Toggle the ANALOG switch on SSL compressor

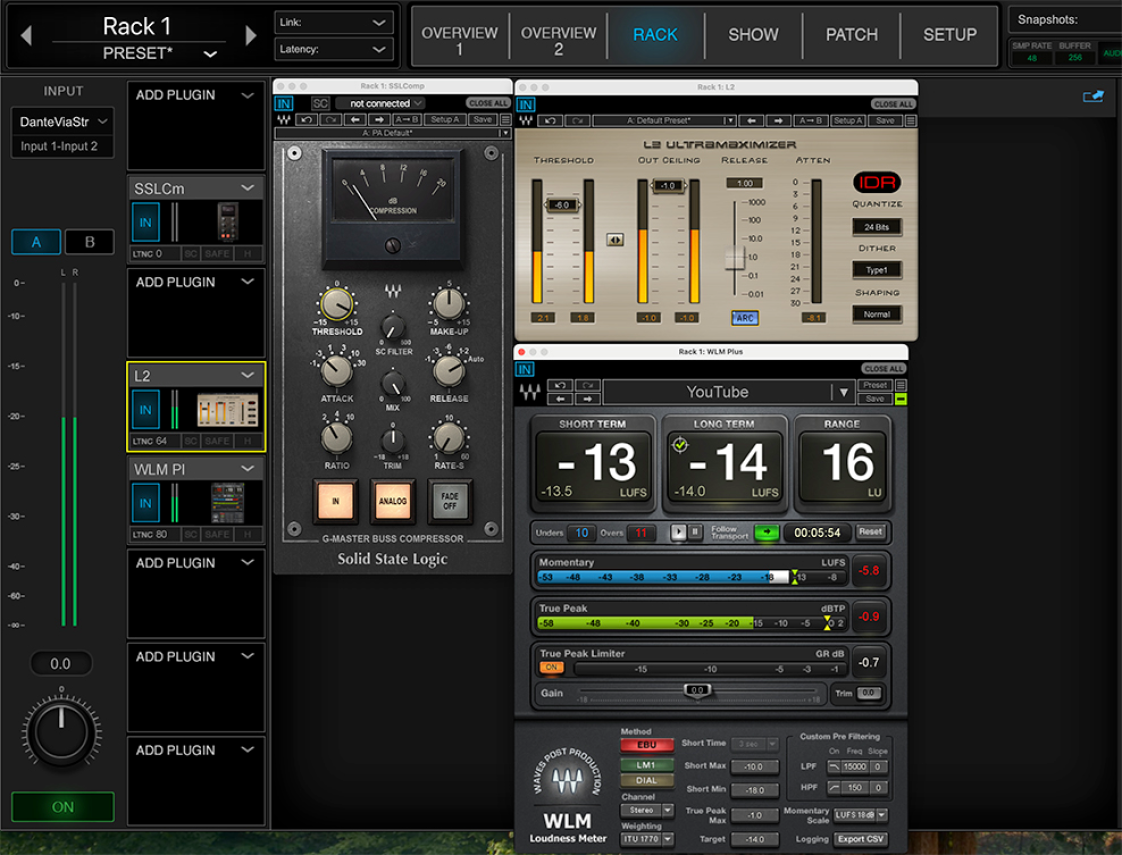pos(392,501)
